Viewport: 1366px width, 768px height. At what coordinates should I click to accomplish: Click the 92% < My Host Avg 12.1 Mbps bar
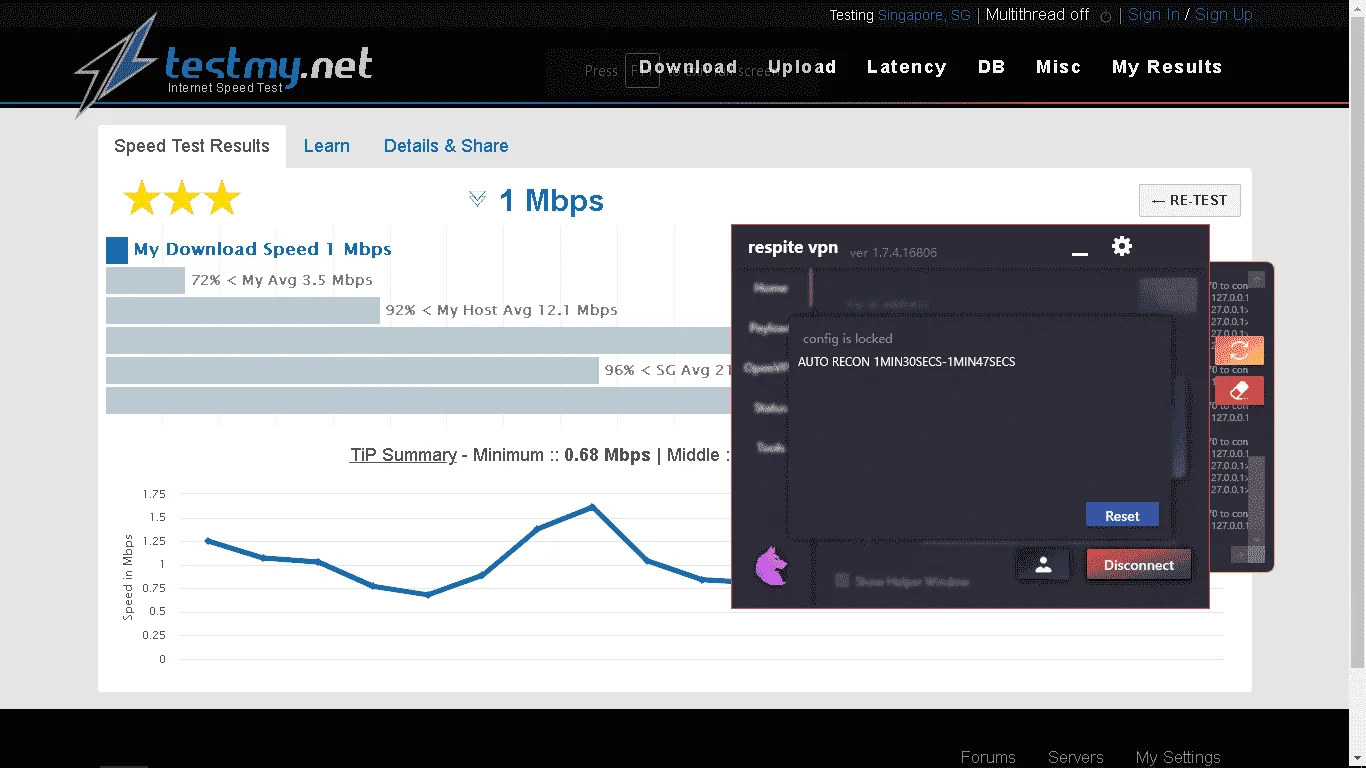243,310
